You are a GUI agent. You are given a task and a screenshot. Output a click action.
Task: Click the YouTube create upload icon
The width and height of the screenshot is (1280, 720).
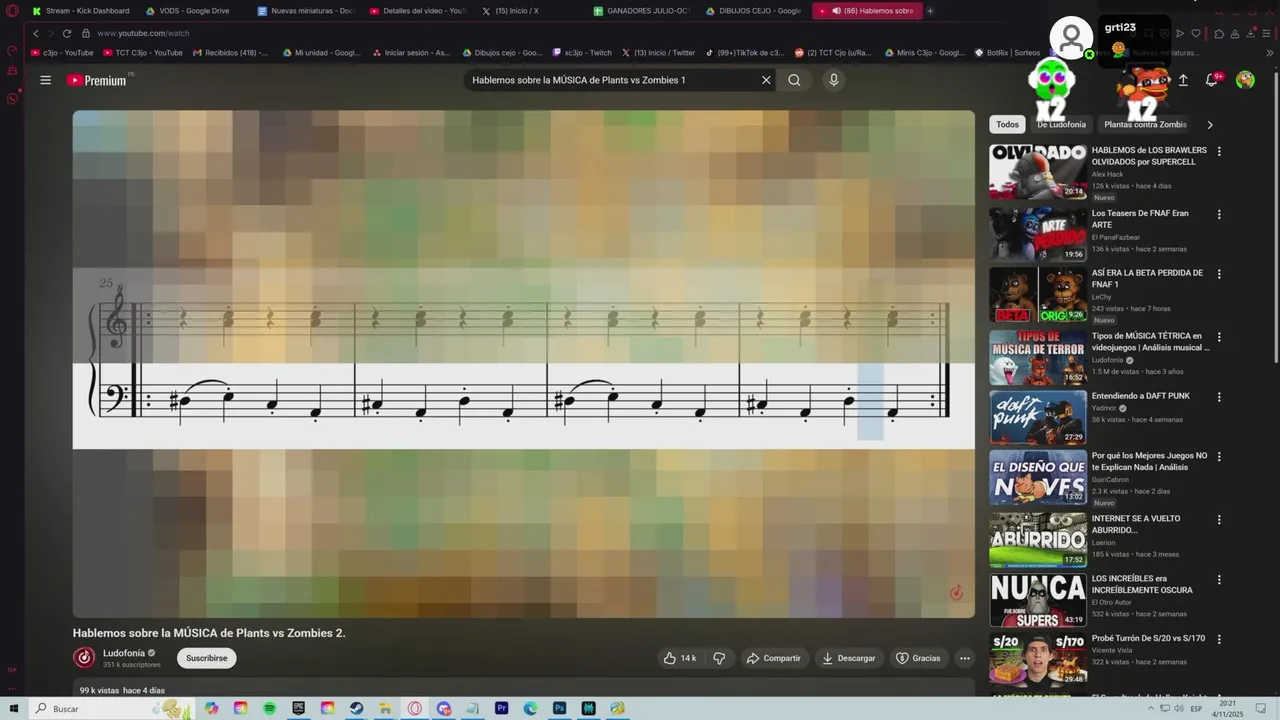point(1183,80)
